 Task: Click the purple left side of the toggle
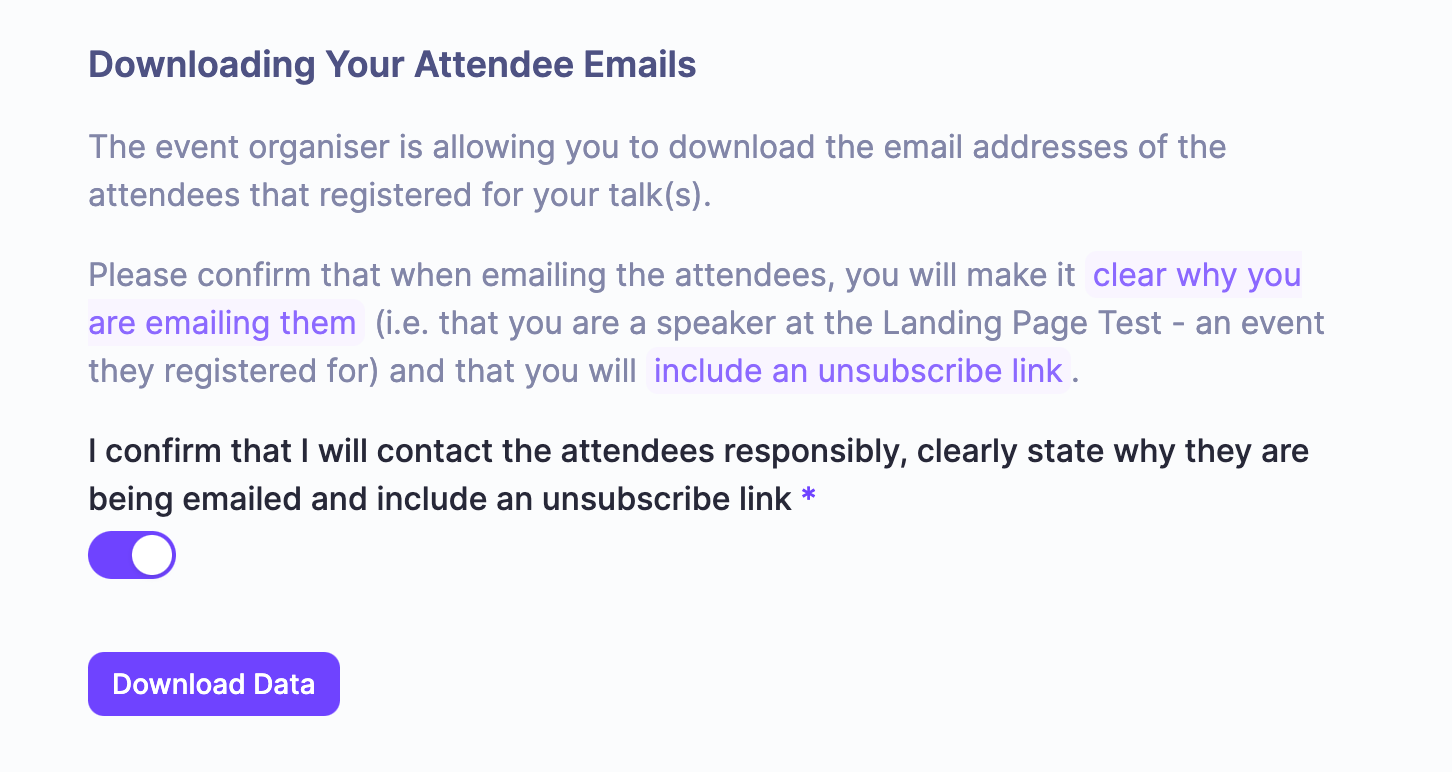pyautogui.click(x=110, y=555)
